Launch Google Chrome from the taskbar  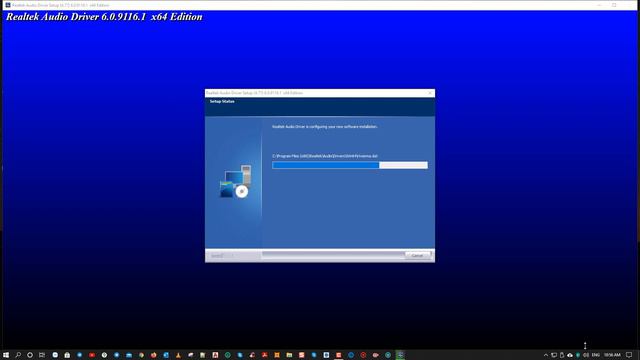(141, 355)
